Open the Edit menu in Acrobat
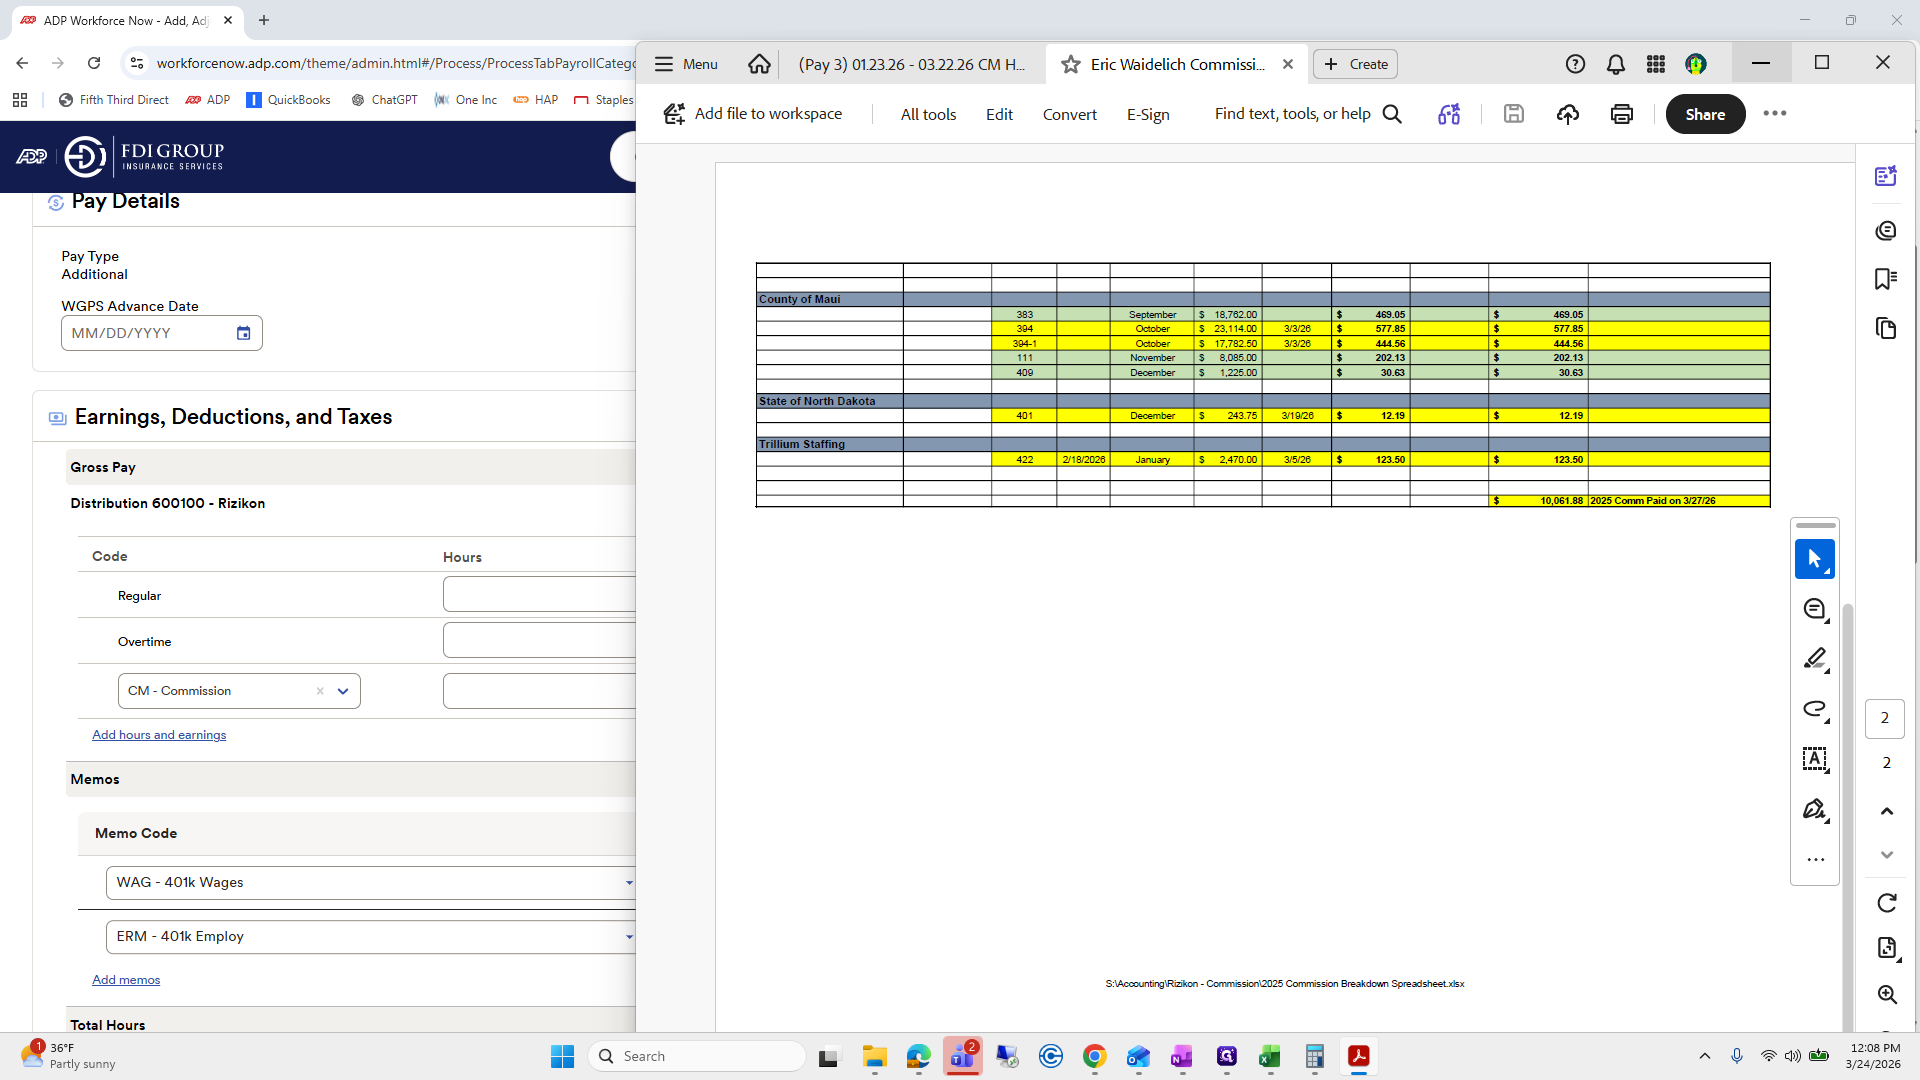 (998, 114)
